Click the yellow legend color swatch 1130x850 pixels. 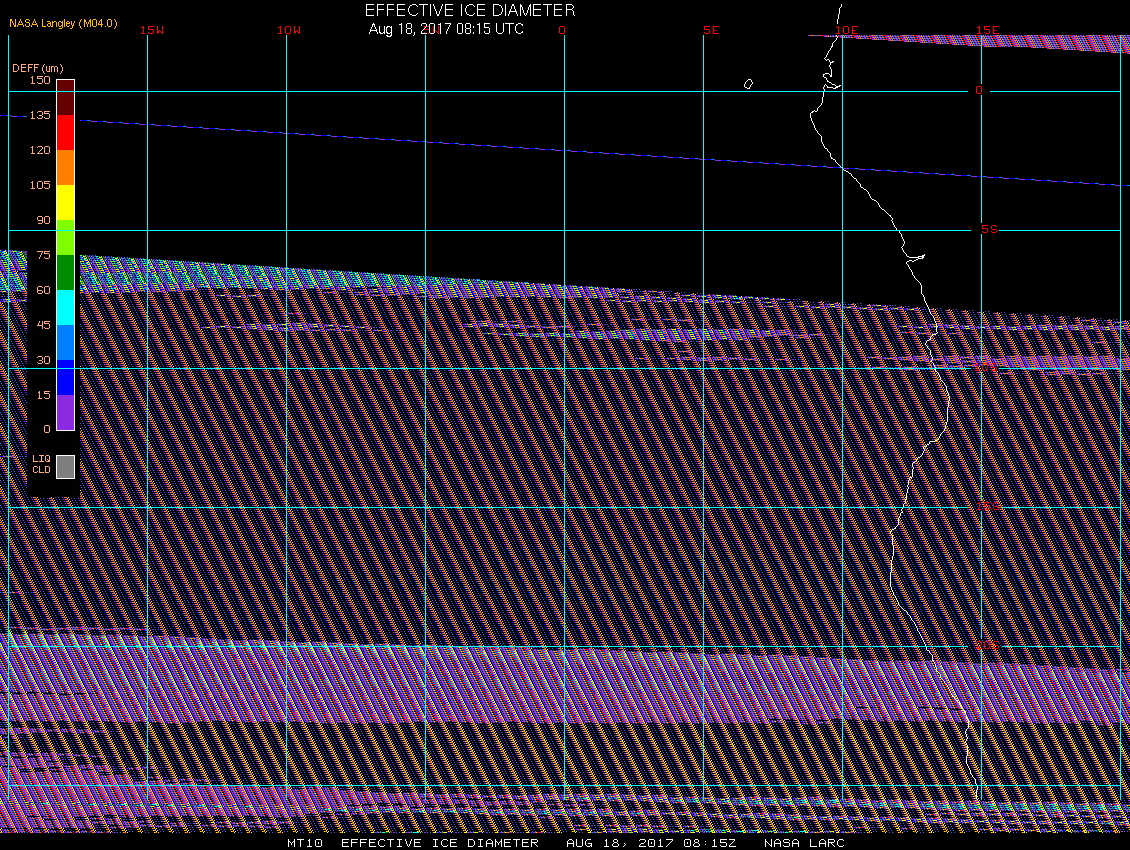pos(66,203)
